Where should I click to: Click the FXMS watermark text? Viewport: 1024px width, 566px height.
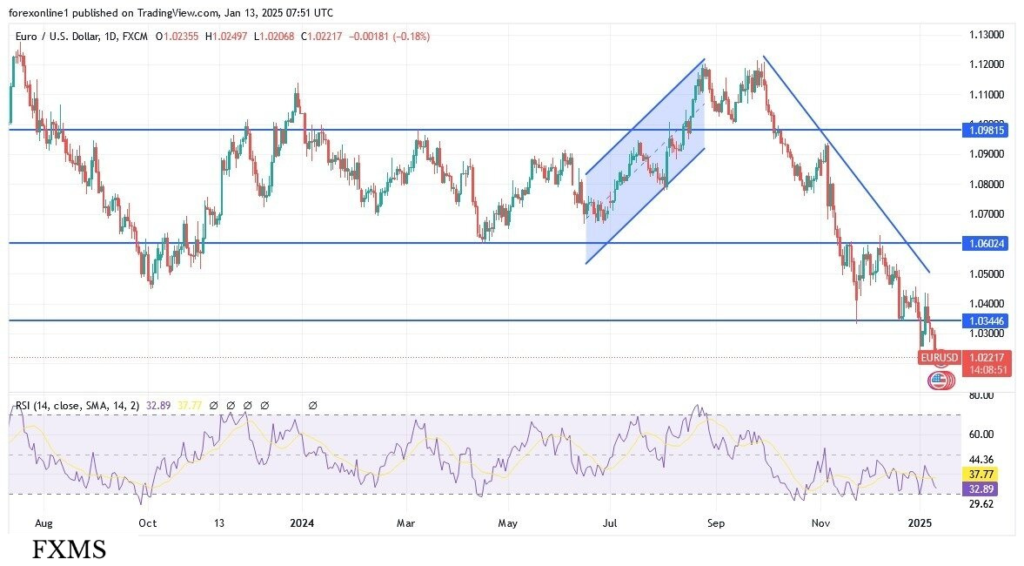(x=69, y=549)
